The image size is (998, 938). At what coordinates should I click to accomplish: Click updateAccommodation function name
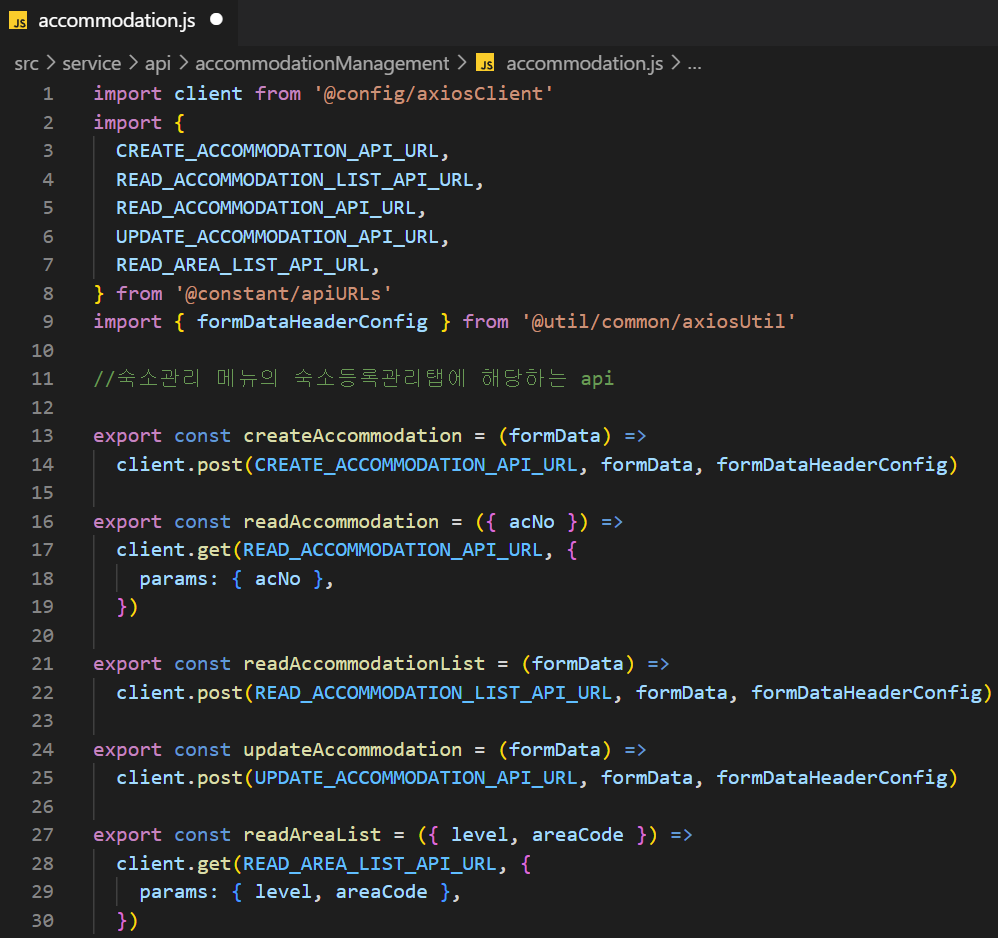[353, 750]
